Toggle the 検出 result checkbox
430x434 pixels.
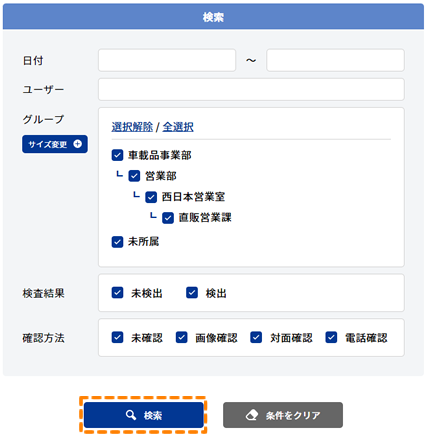click(x=192, y=293)
